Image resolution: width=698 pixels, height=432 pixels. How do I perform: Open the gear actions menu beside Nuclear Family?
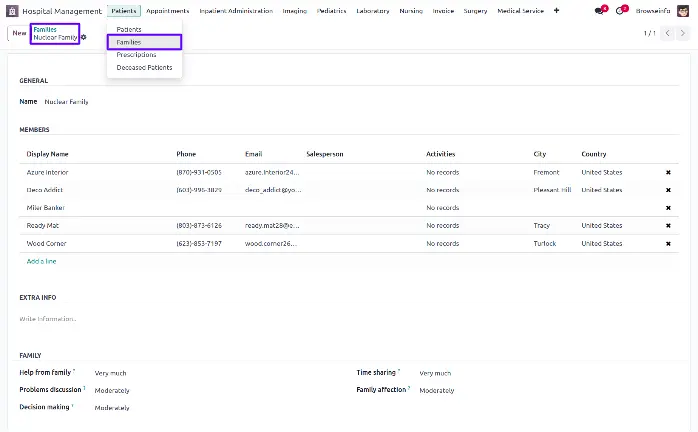[84, 37]
